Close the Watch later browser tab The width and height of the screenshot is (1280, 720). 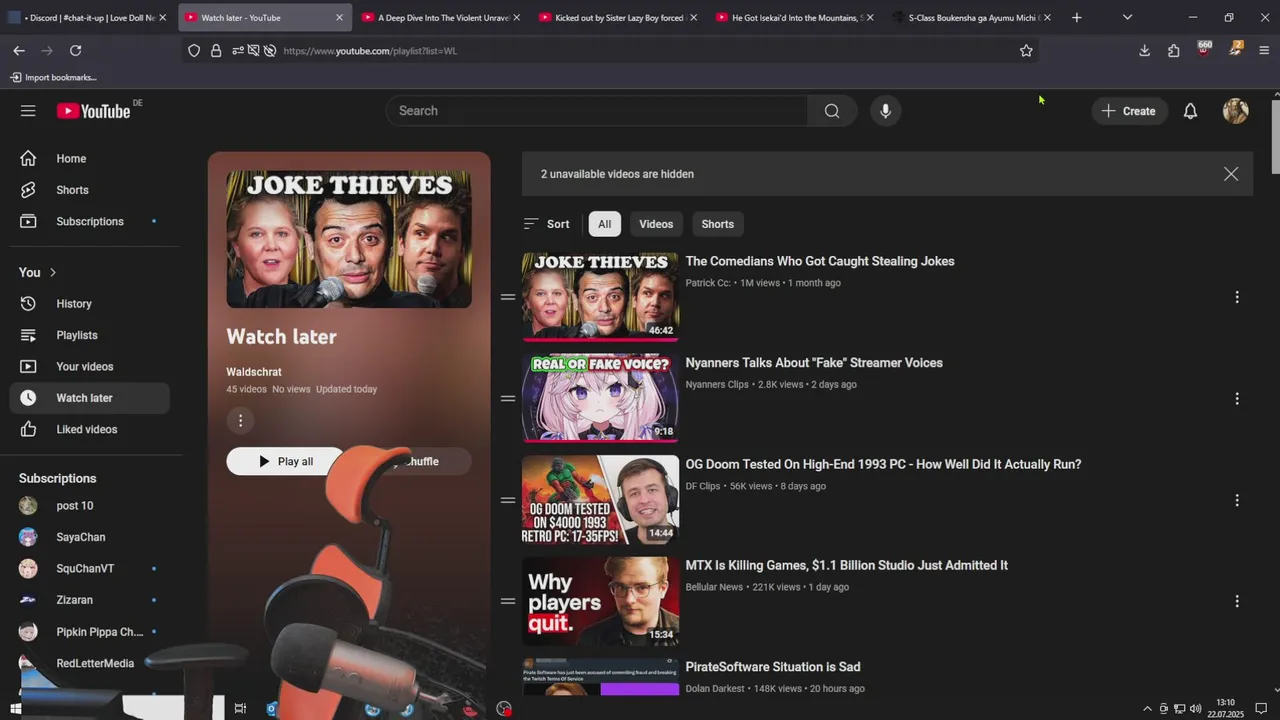click(x=339, y=17)
